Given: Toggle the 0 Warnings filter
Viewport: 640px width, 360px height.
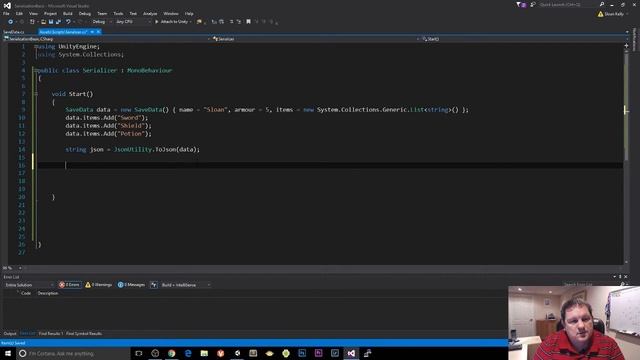Looking at the screenshot, I should click(x=98, y=285).
